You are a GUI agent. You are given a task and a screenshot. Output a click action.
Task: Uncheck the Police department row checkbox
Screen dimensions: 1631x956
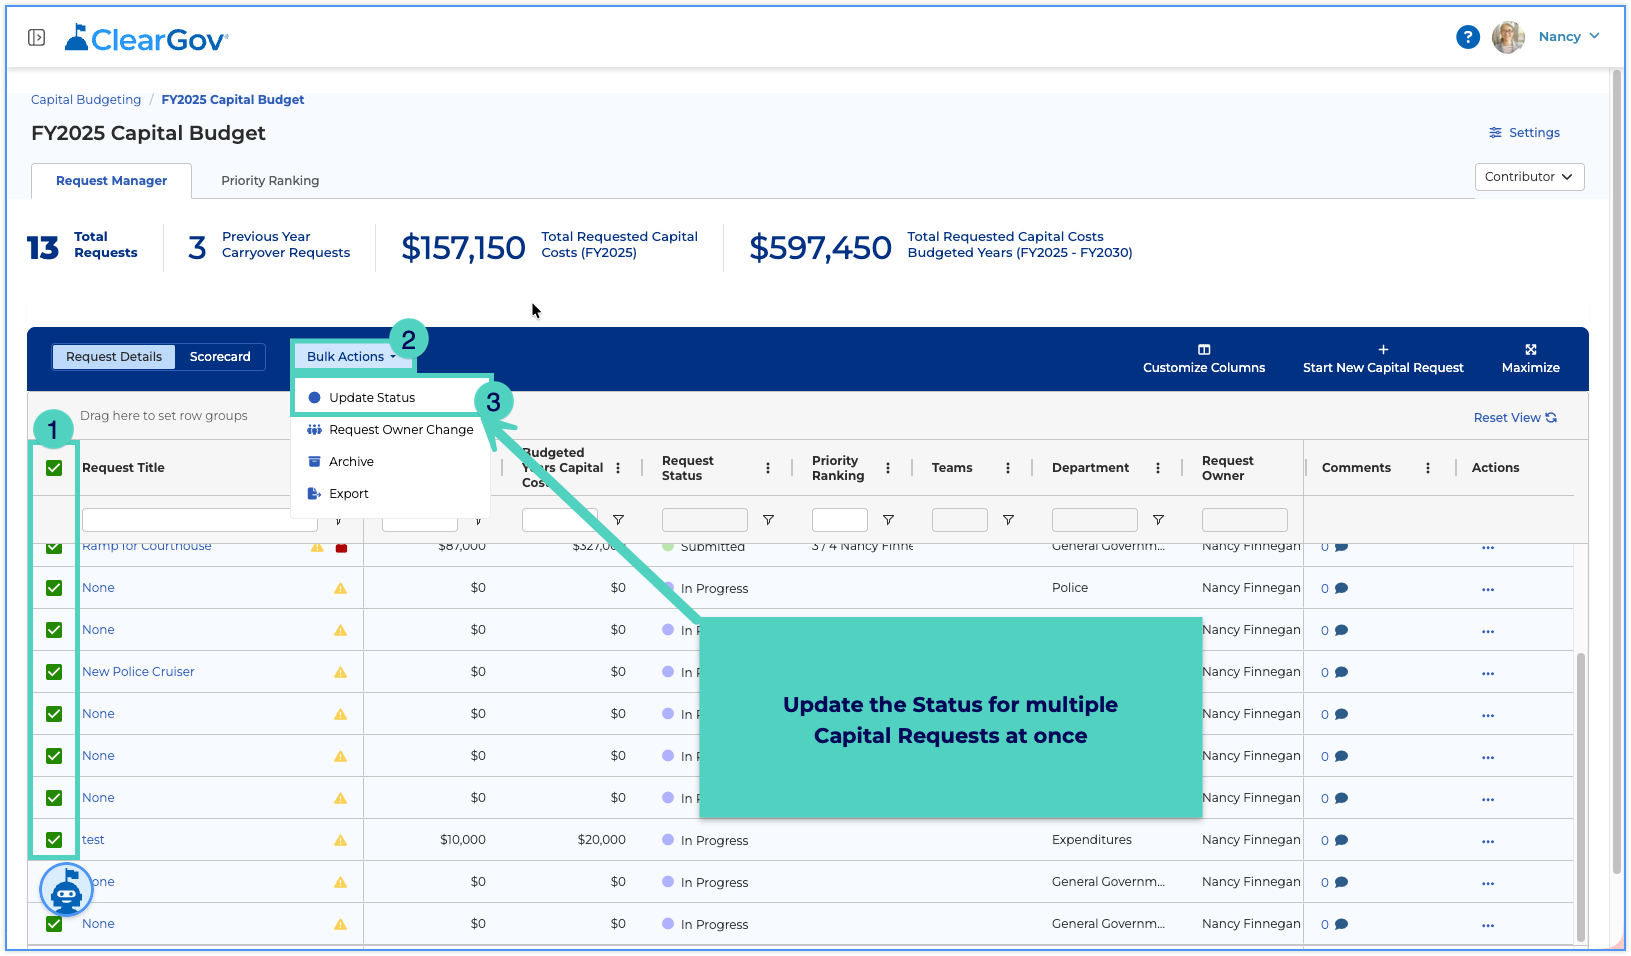[54, 588]
